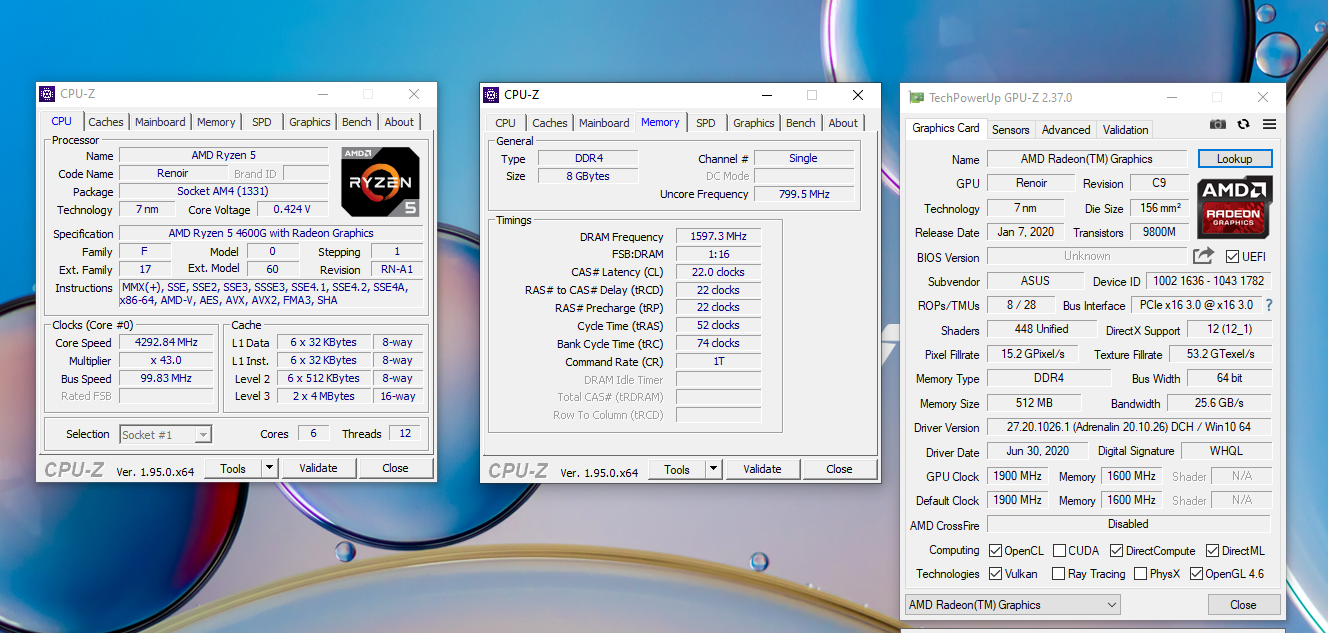
Task: Toggle the Vulkan checkbox
Action: 996,574
